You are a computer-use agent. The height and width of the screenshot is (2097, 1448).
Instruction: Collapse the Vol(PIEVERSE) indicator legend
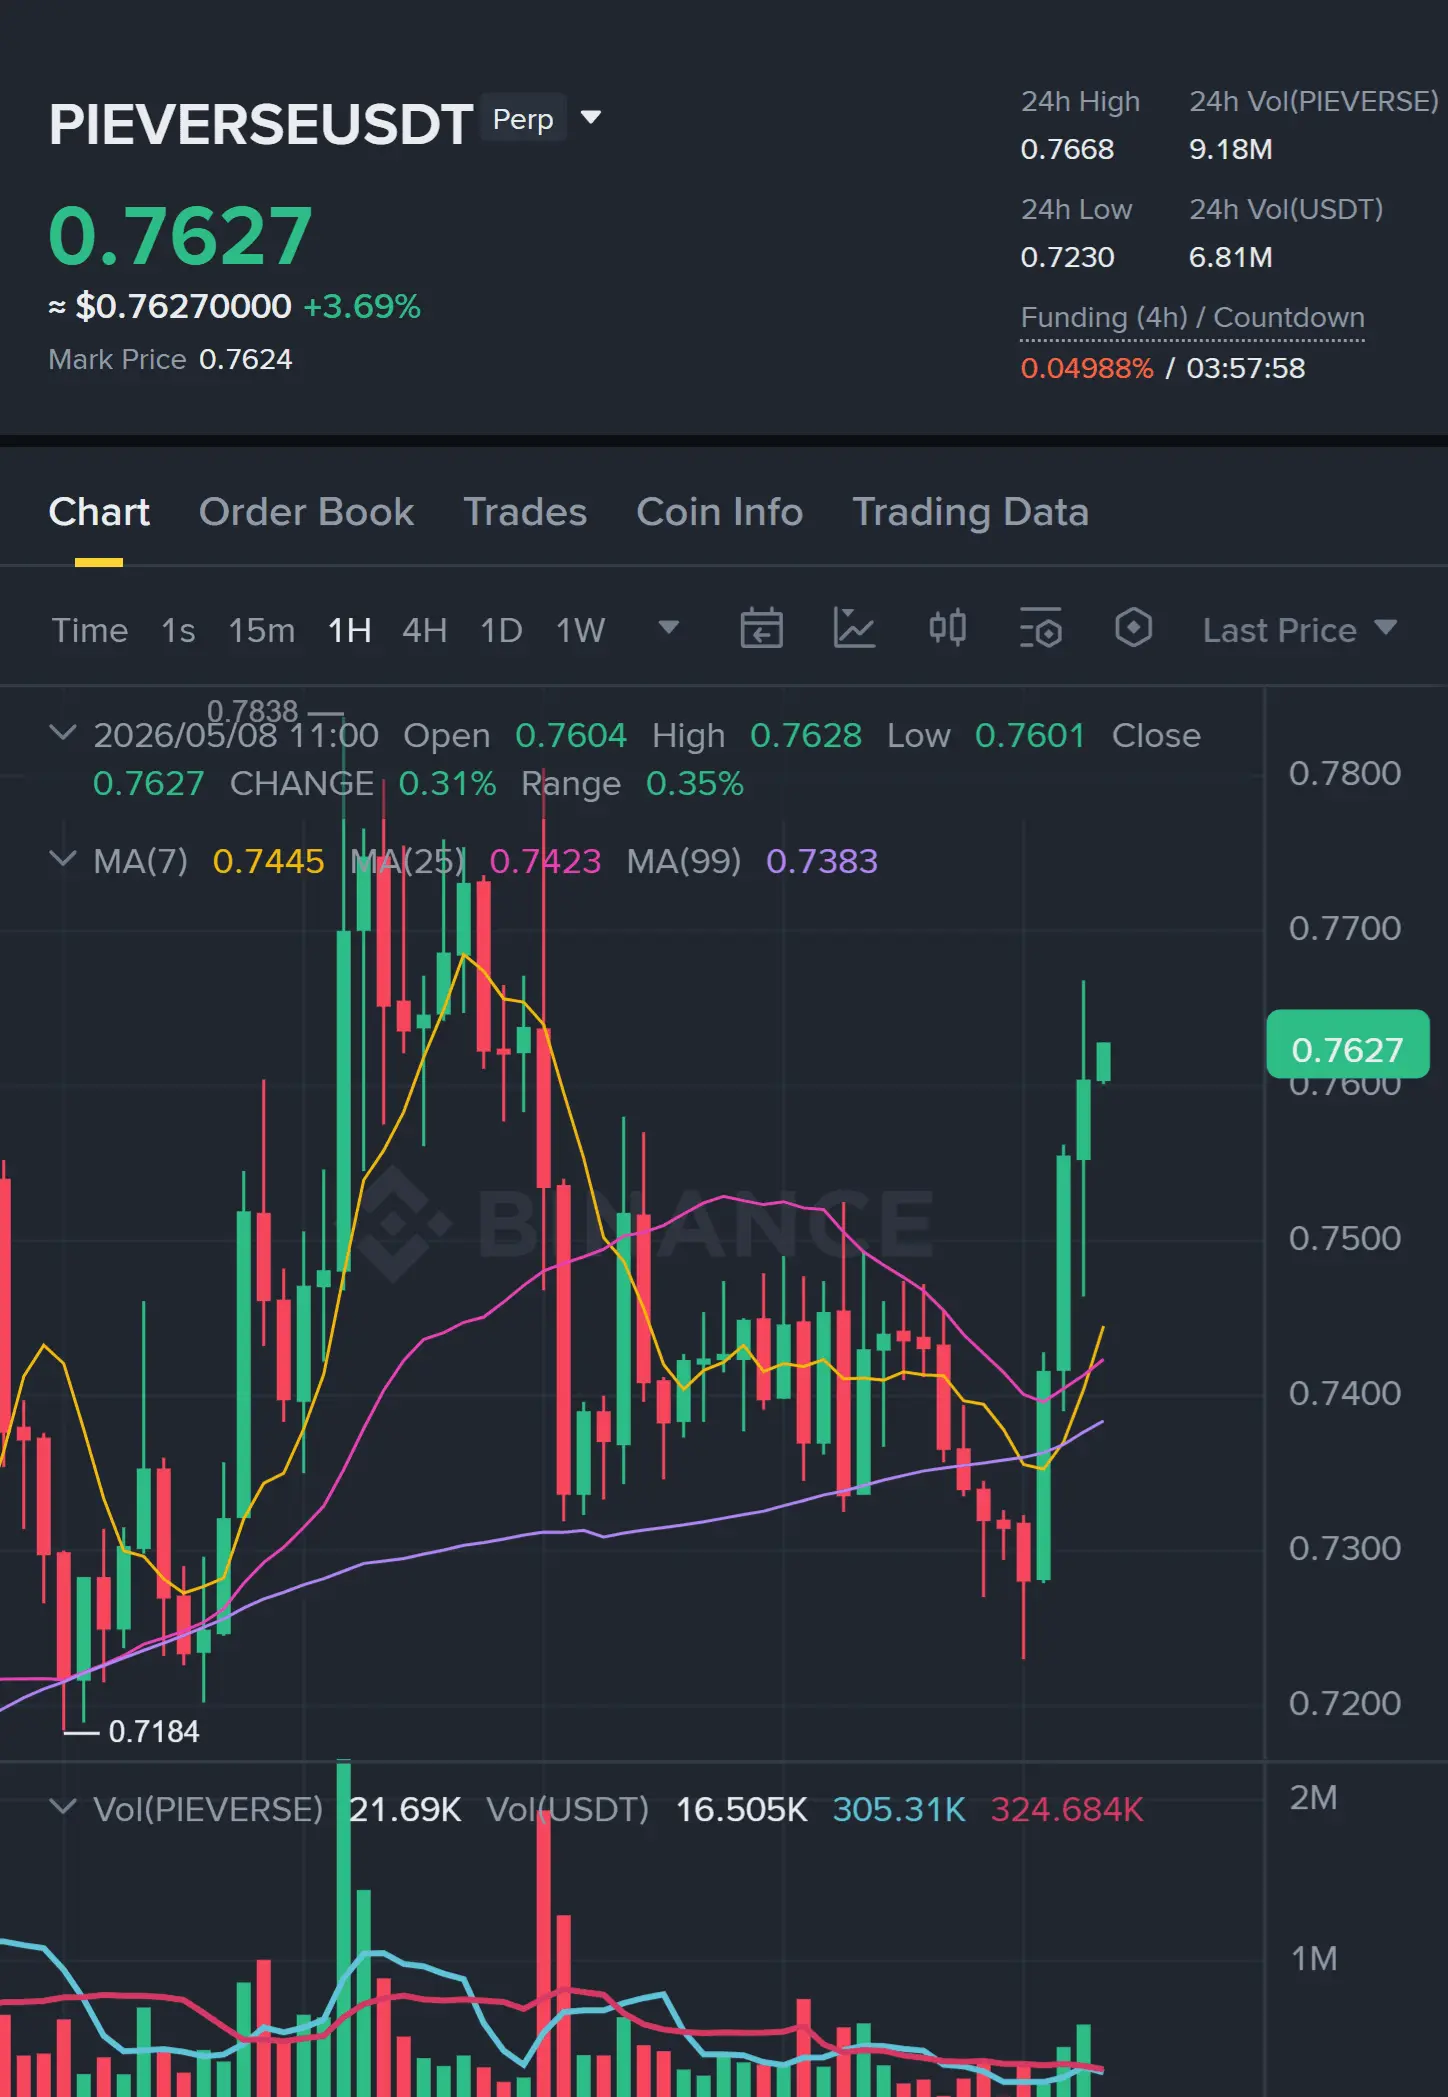point(62,1807)
